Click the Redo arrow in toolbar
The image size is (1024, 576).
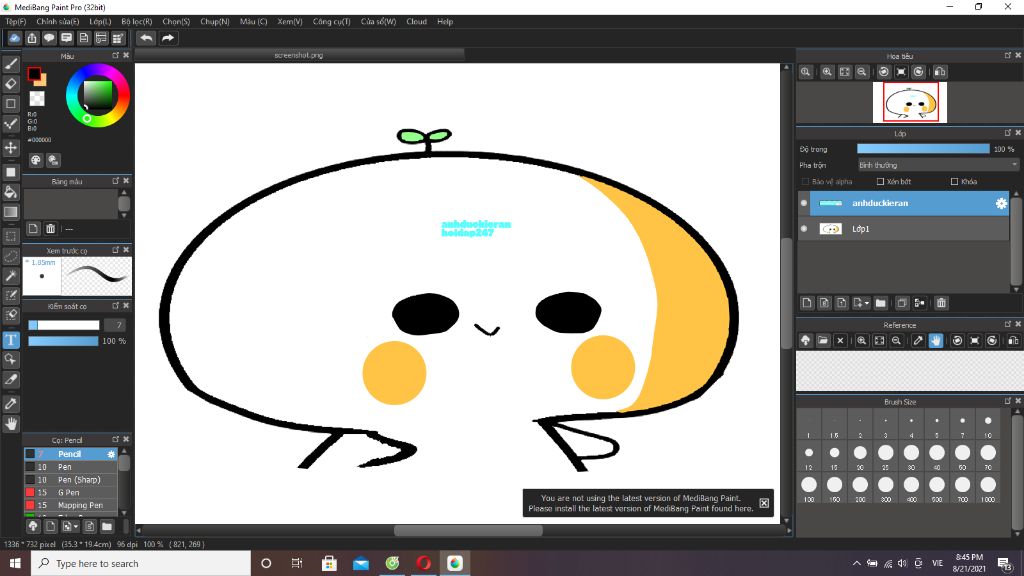click(168, 38)
